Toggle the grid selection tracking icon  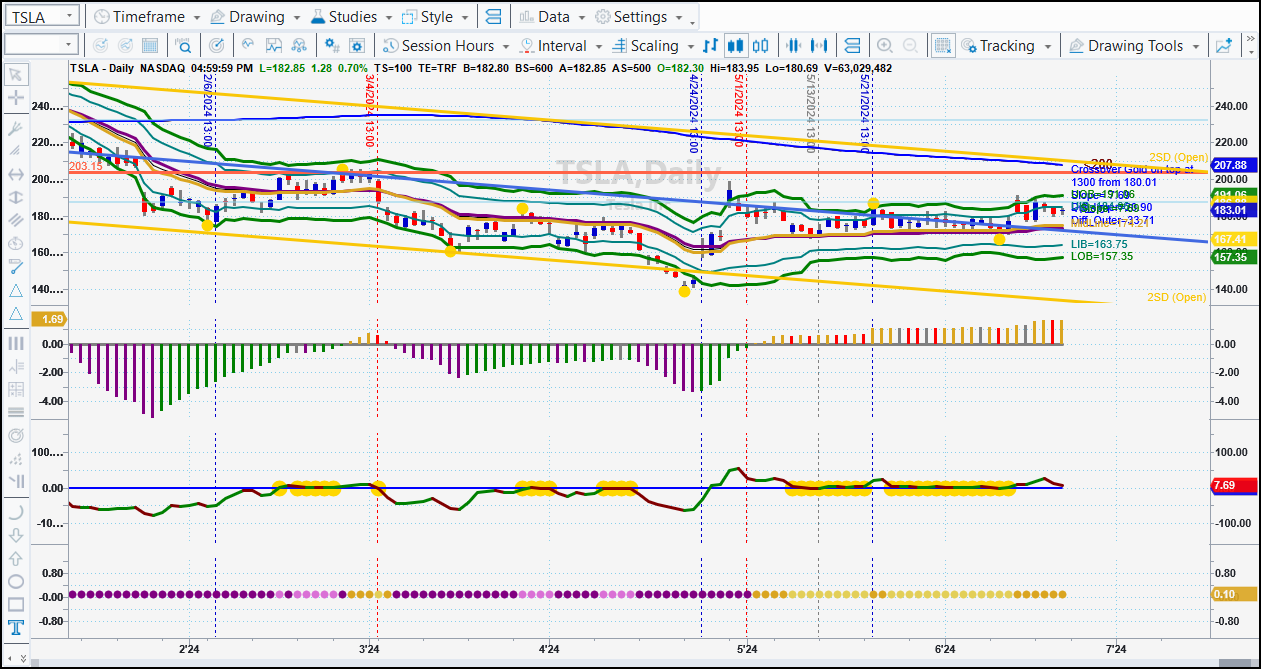tap(943, 46)
